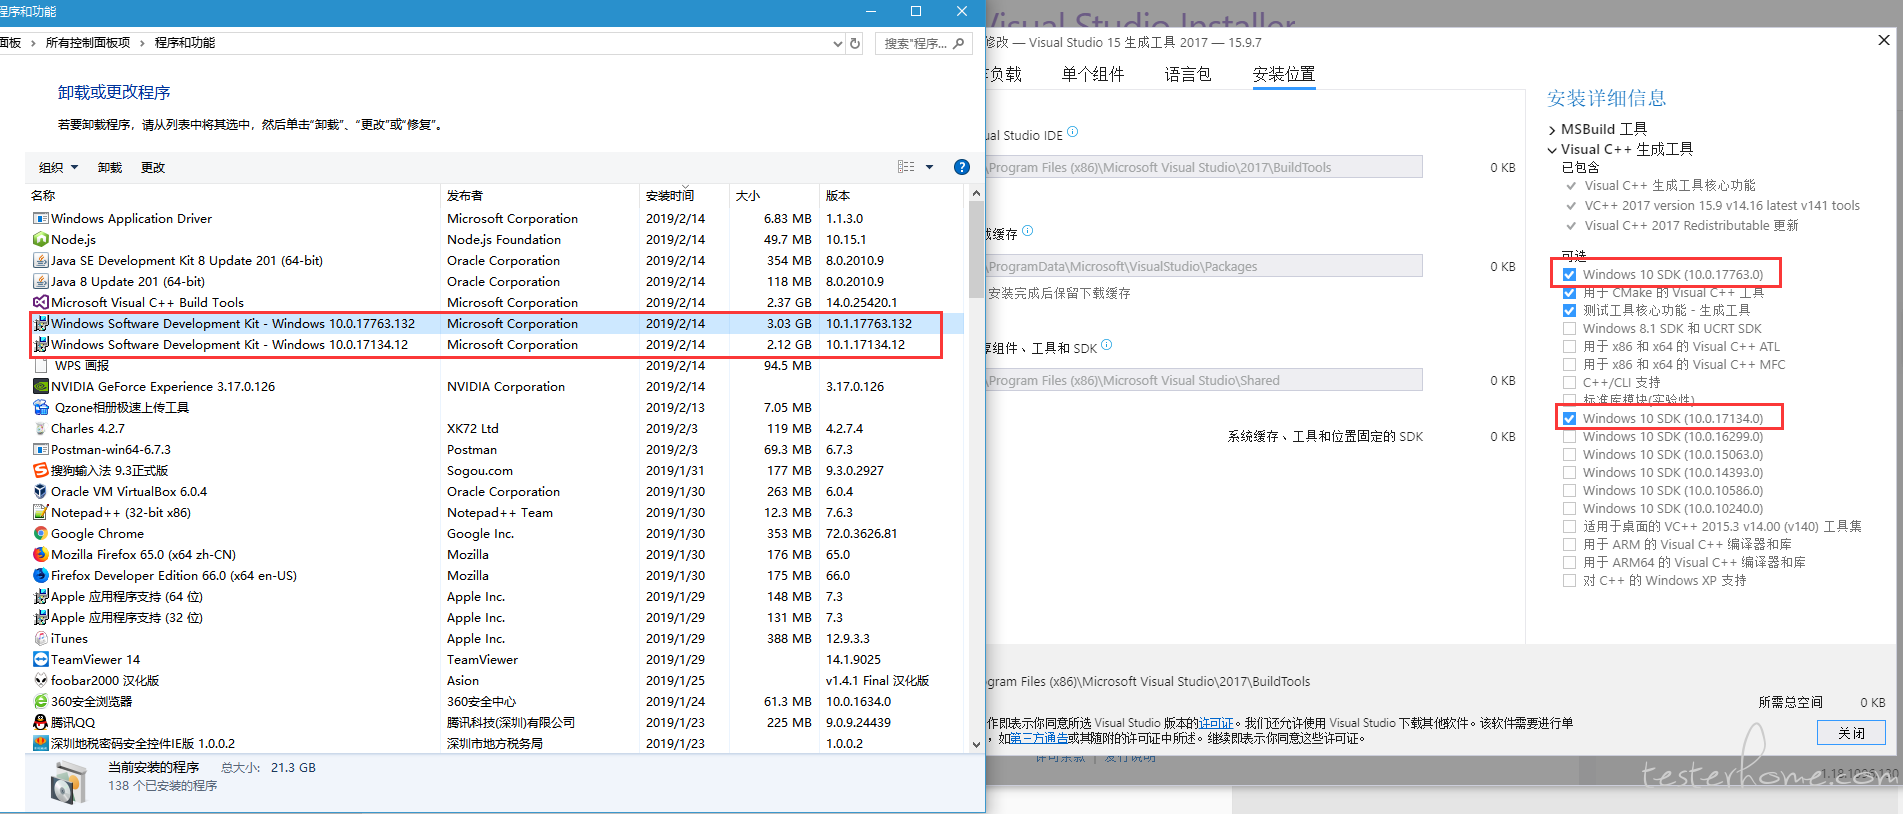This screenshot has height=814, width=1903.
Task: Open the 第三方通告 link
Action: click(1038, 738)
